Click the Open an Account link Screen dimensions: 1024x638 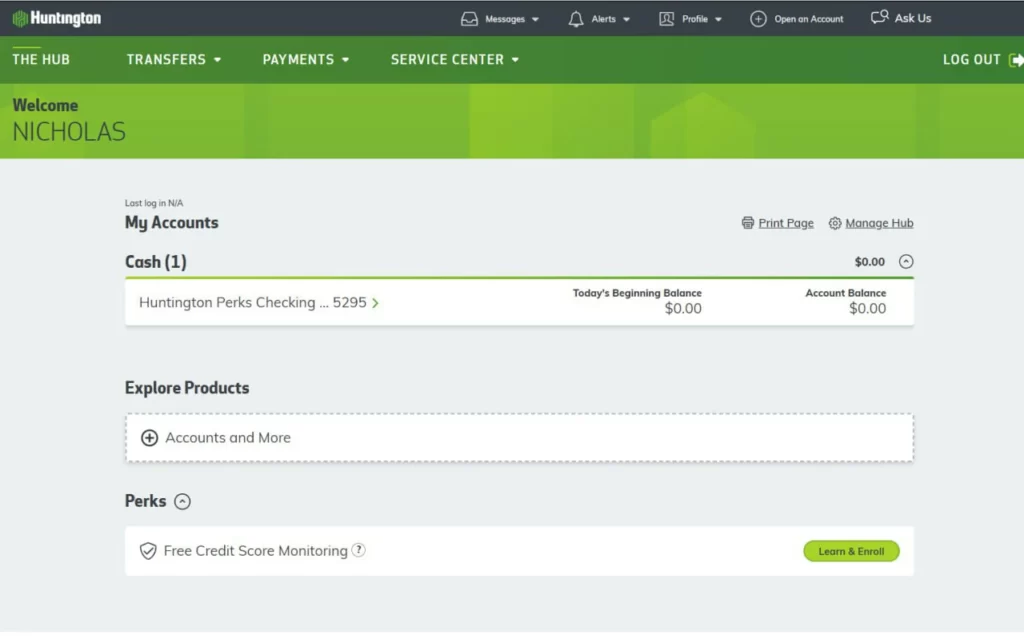point(808,19)
